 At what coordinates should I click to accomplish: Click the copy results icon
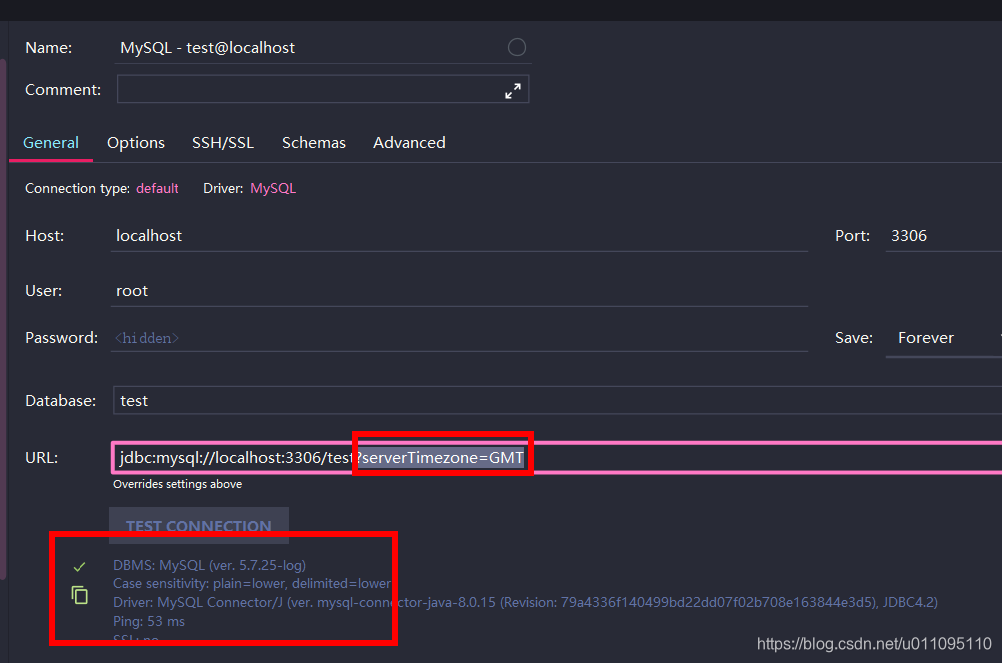80,595
